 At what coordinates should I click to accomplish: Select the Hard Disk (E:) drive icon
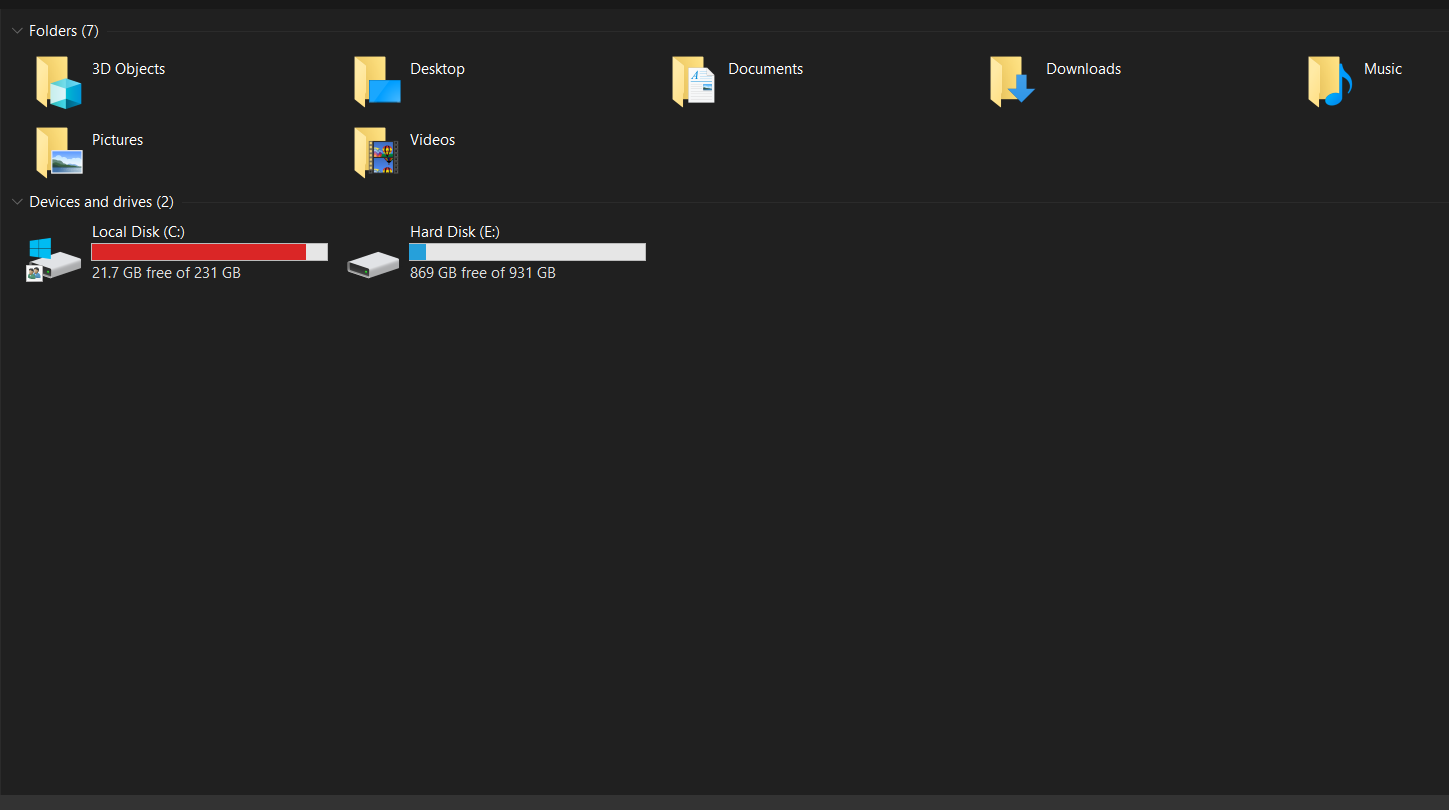click(x=373, y=264)
